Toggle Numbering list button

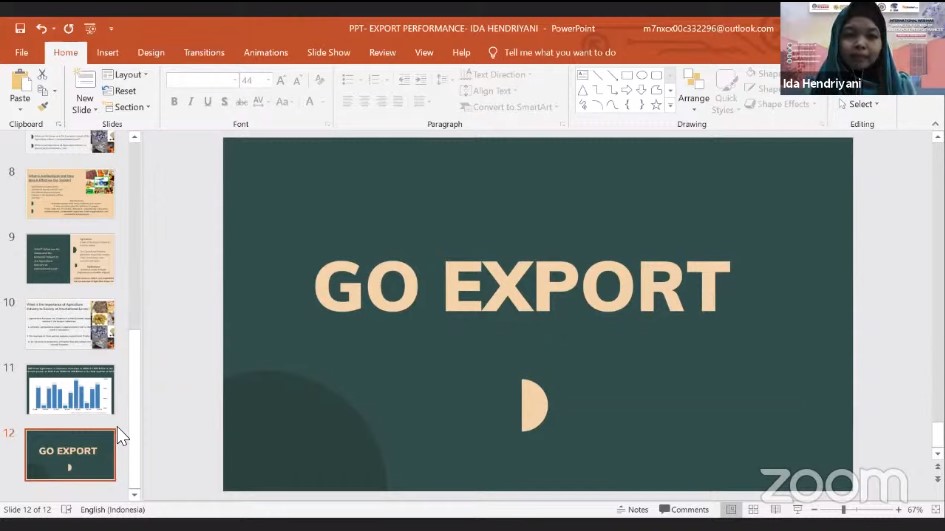(x=374, y=80)
